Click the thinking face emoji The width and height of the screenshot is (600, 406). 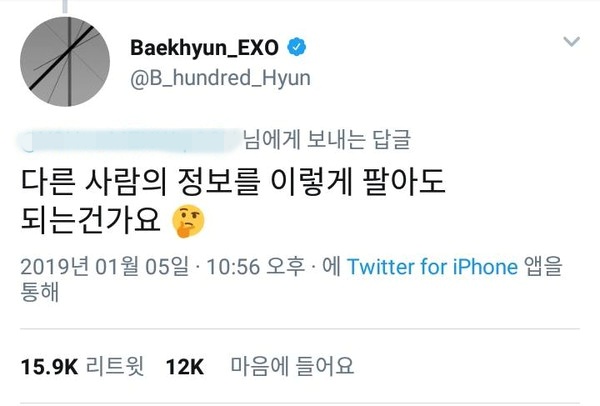(188, 222)
